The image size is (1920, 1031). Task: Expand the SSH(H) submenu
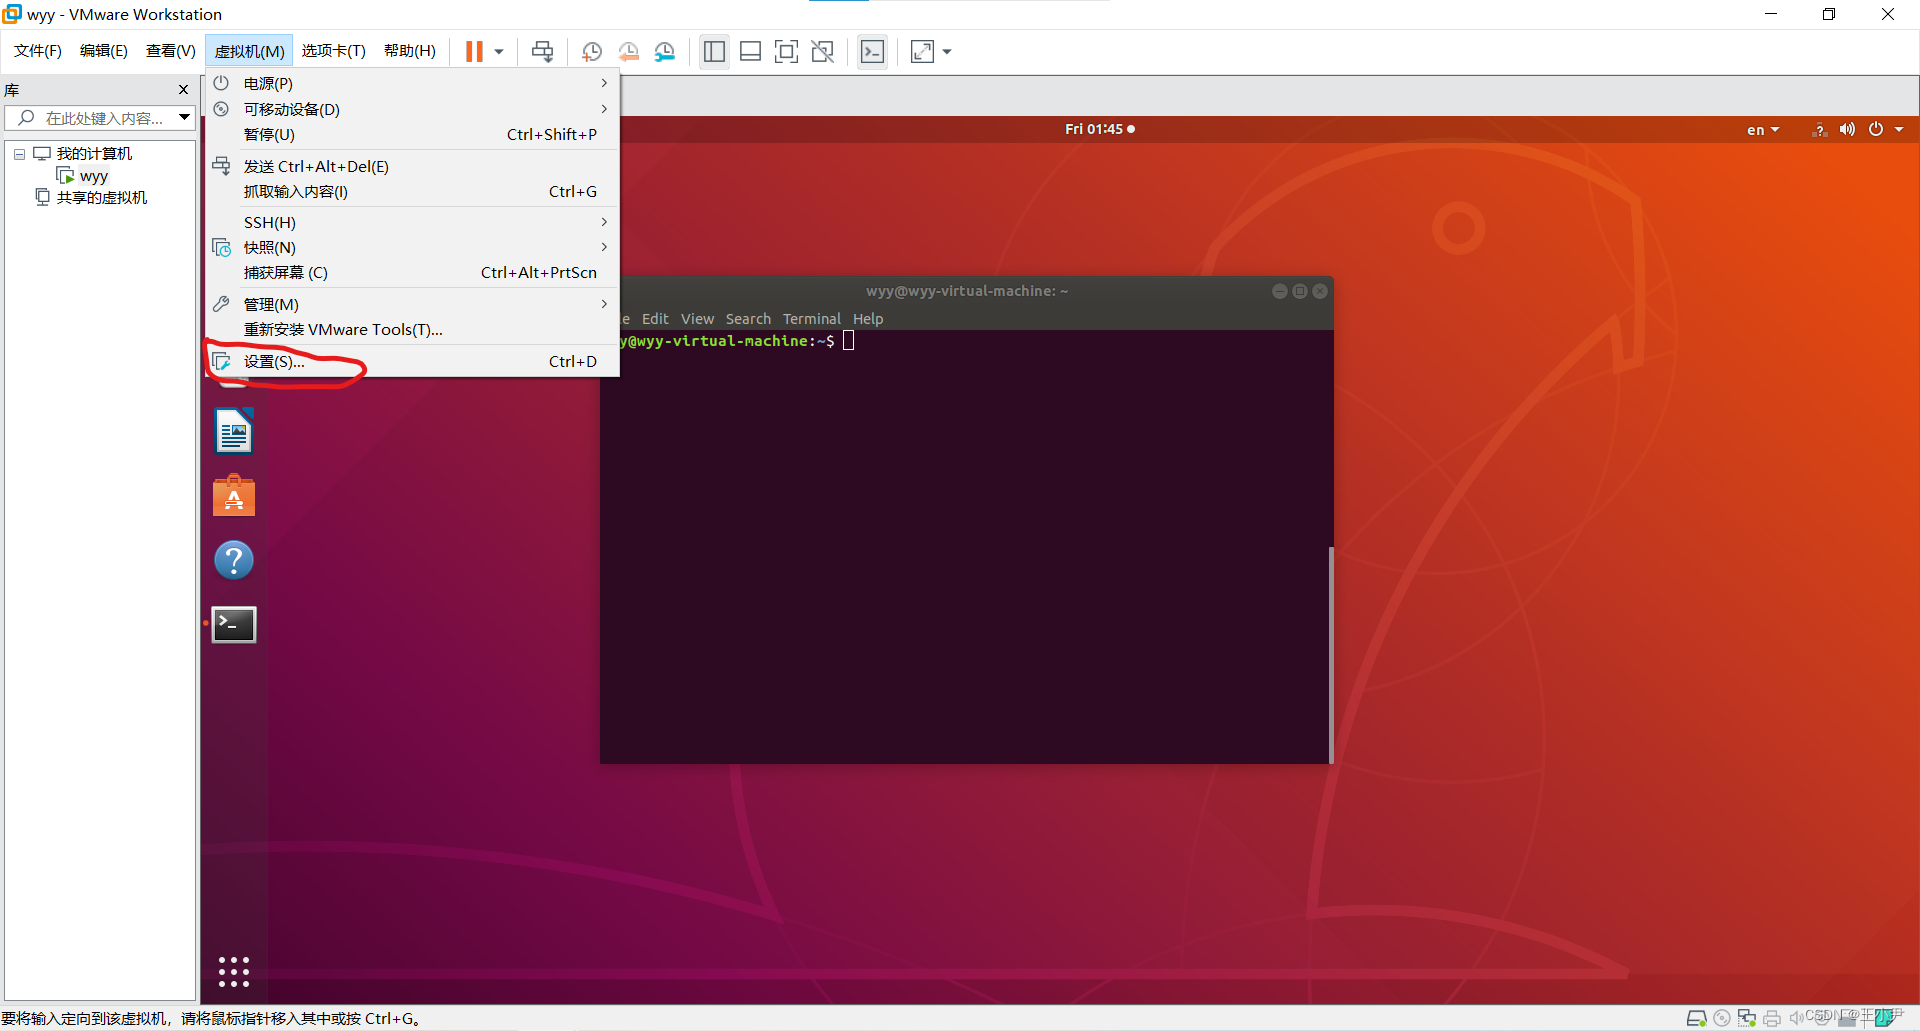pos(412,222)
